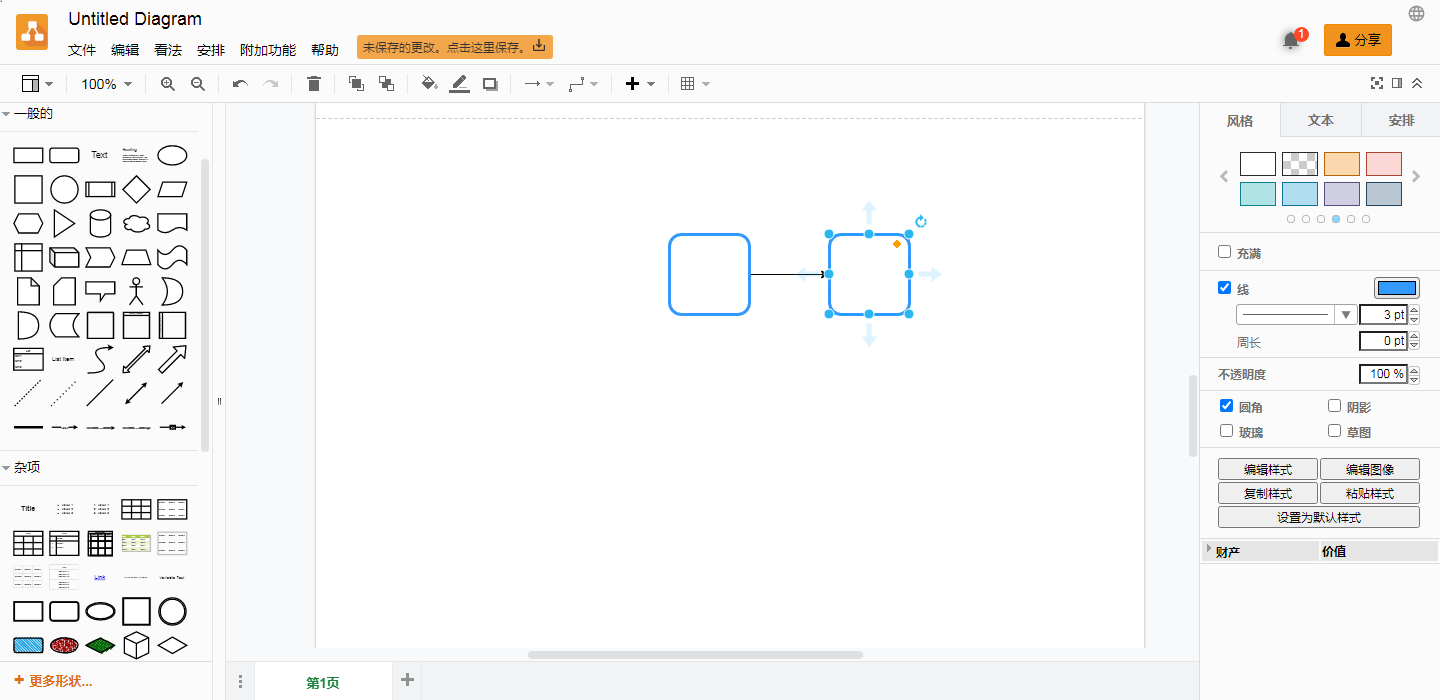Open 更多形状 more shapes link
Image resolution: width=1440 pixels, height=700 pixels.
click(x=53, y=681)
